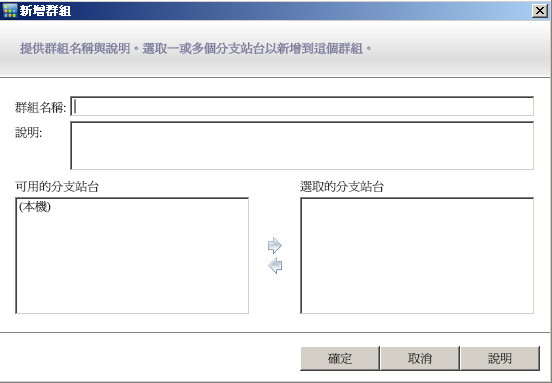The image size is (552, 383).
Task: Confirm with the 確定 button
Action: pyautogui.click(x=340, y=358)
